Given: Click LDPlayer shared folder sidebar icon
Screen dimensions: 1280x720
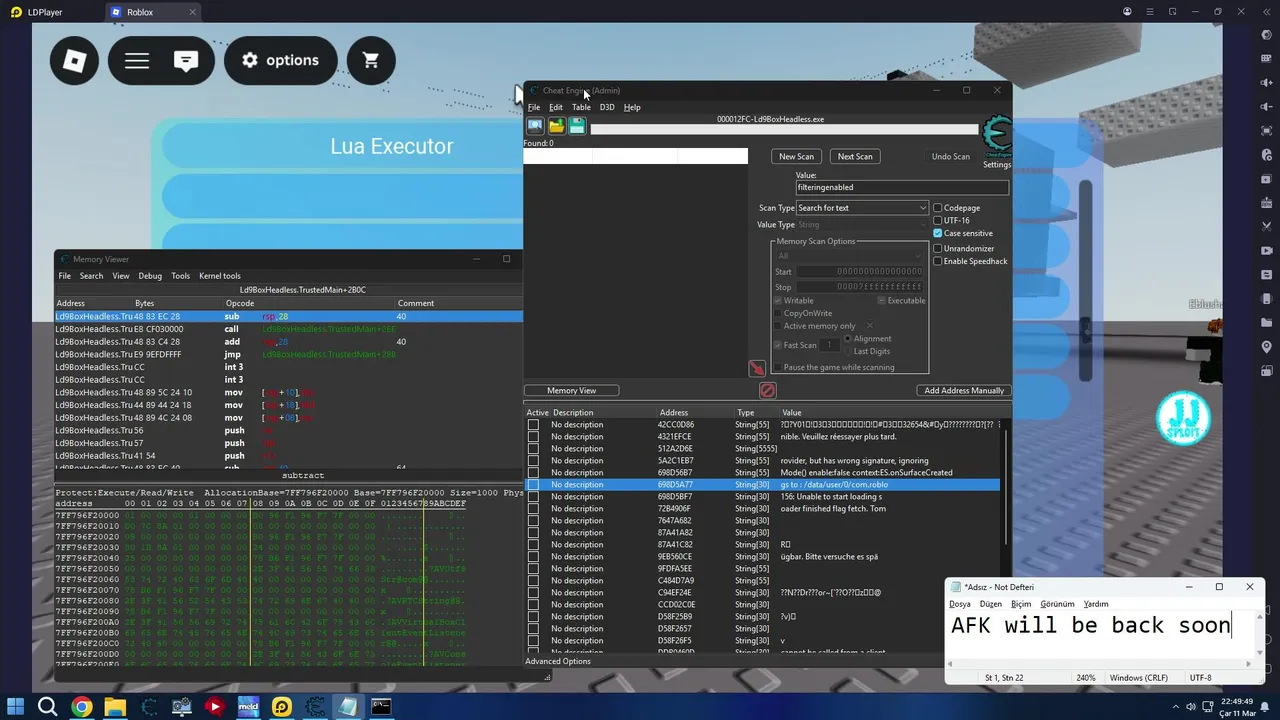Looking at the screenshot, I should pyautogui.click(x=1267, y=323).
